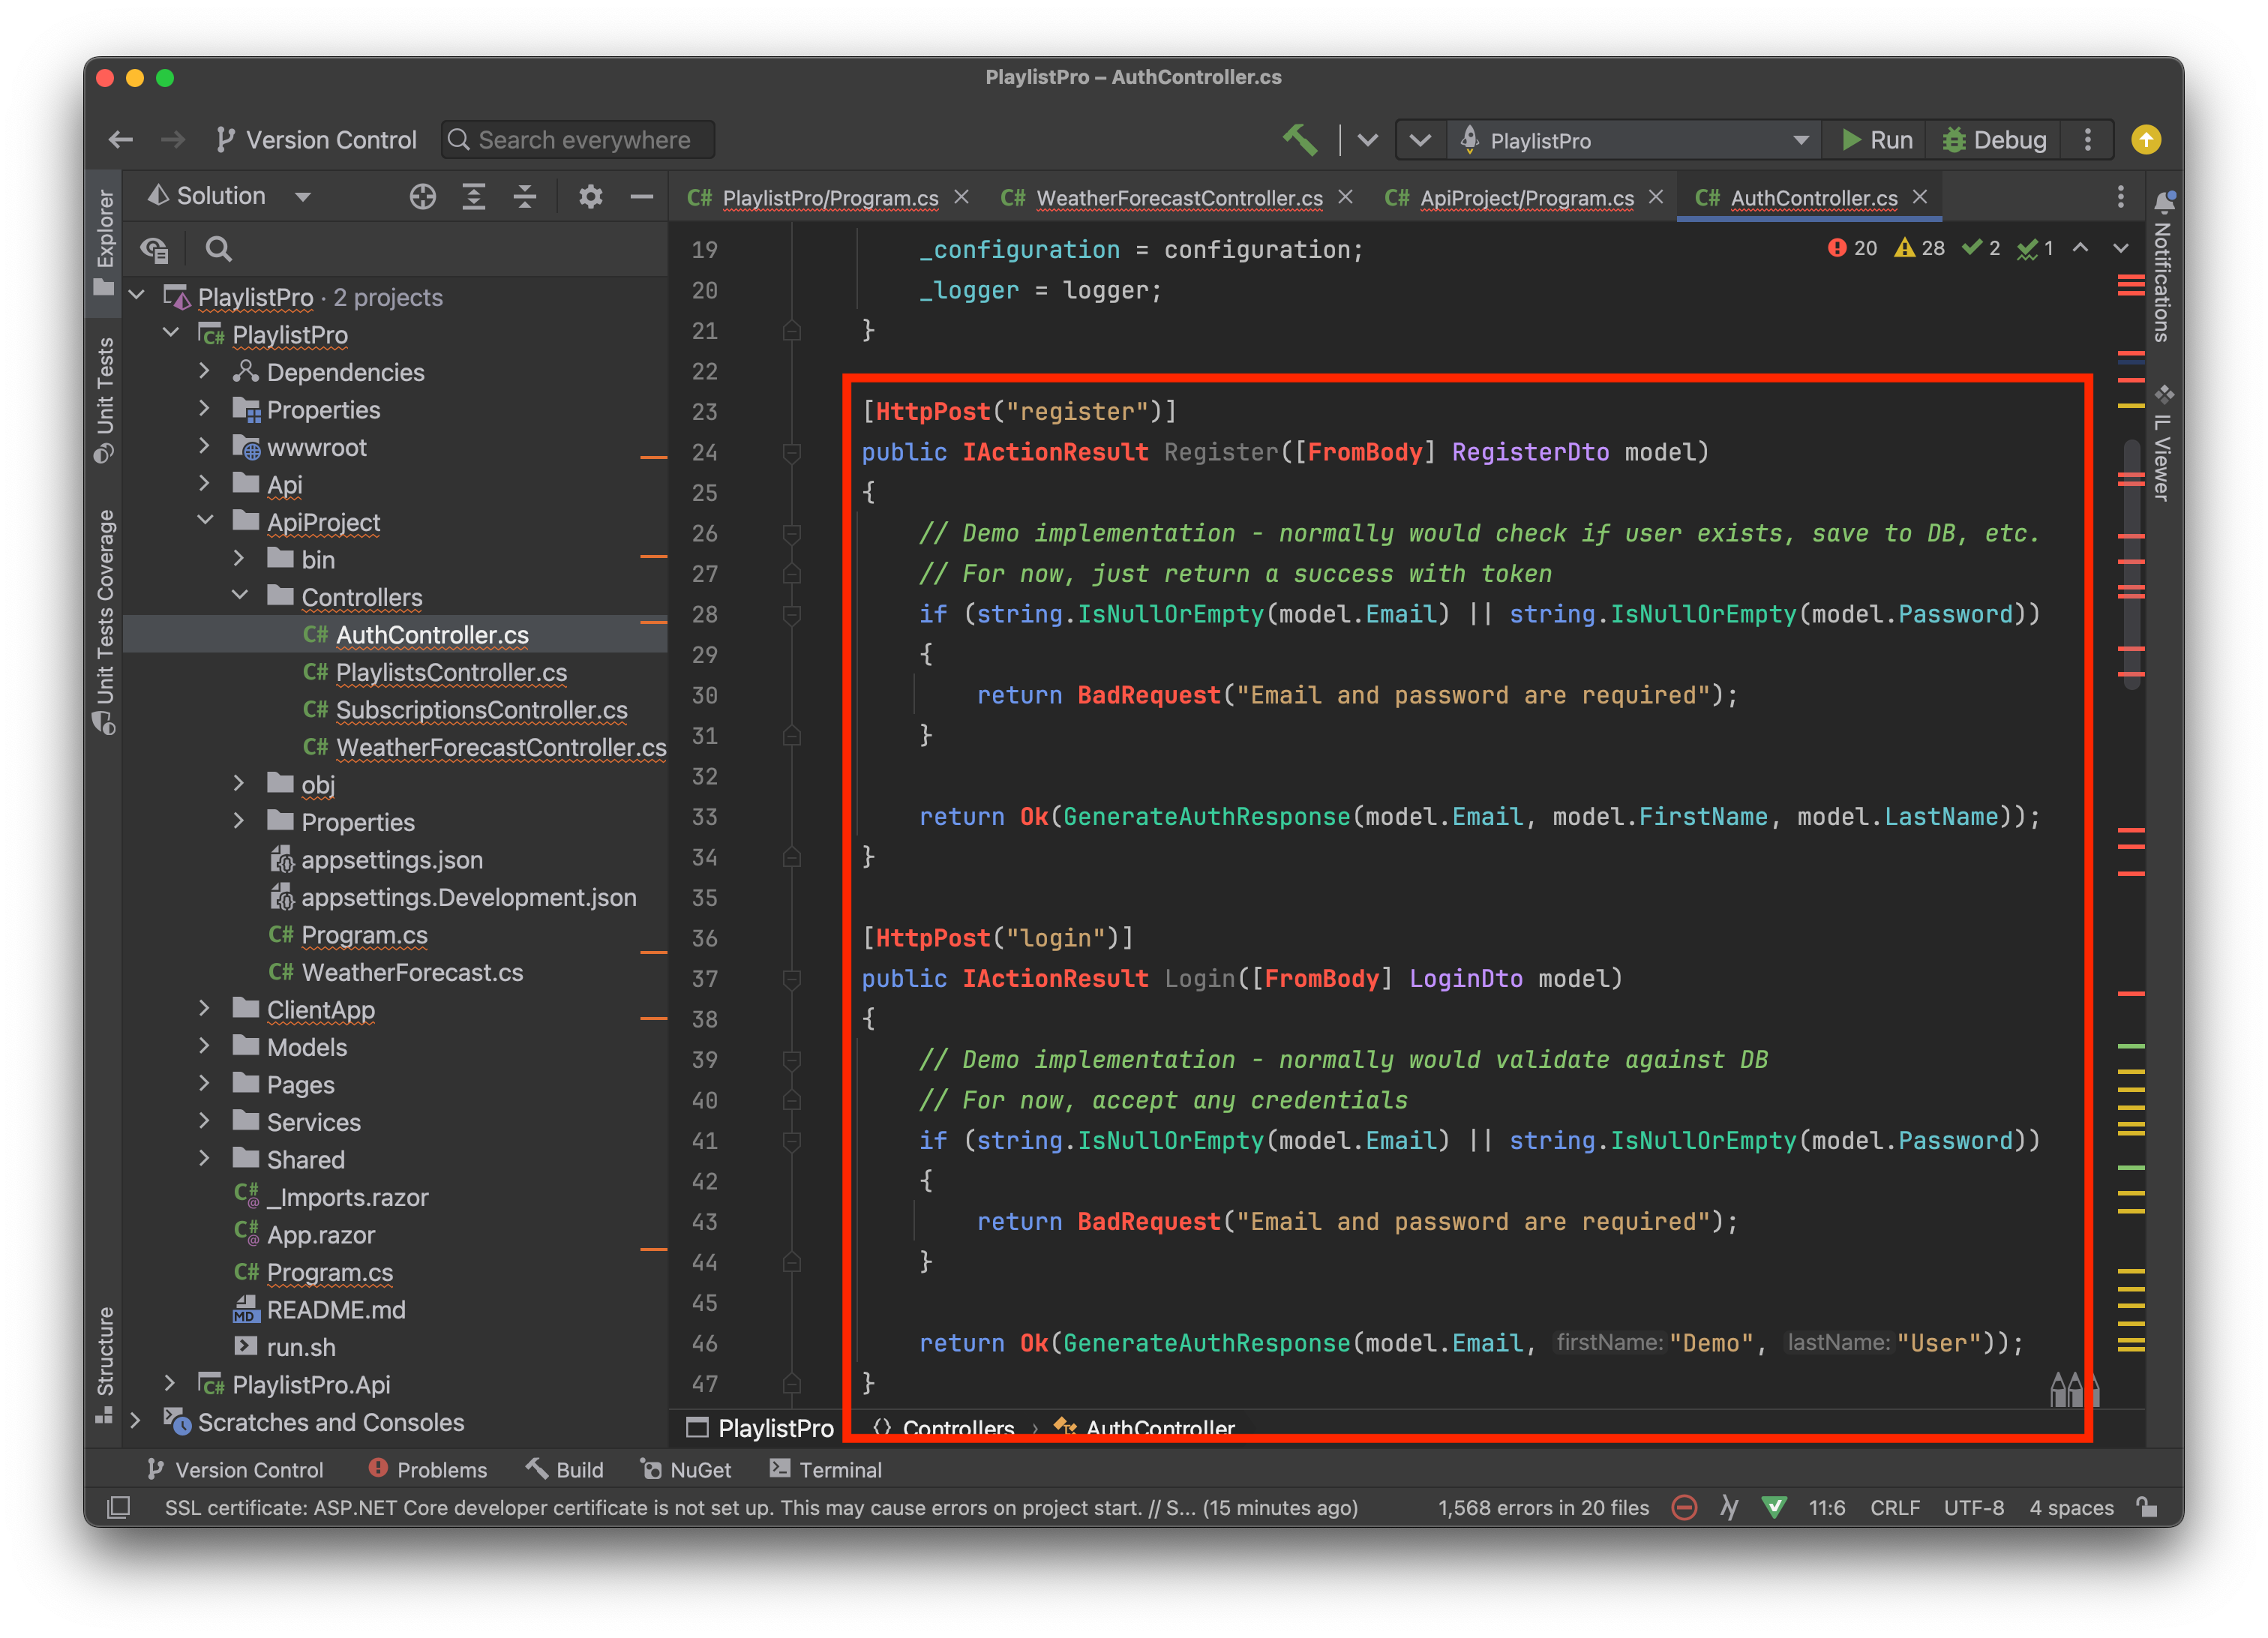
Task: Click the search magnifier in Solution explorer
Action: 218,249
